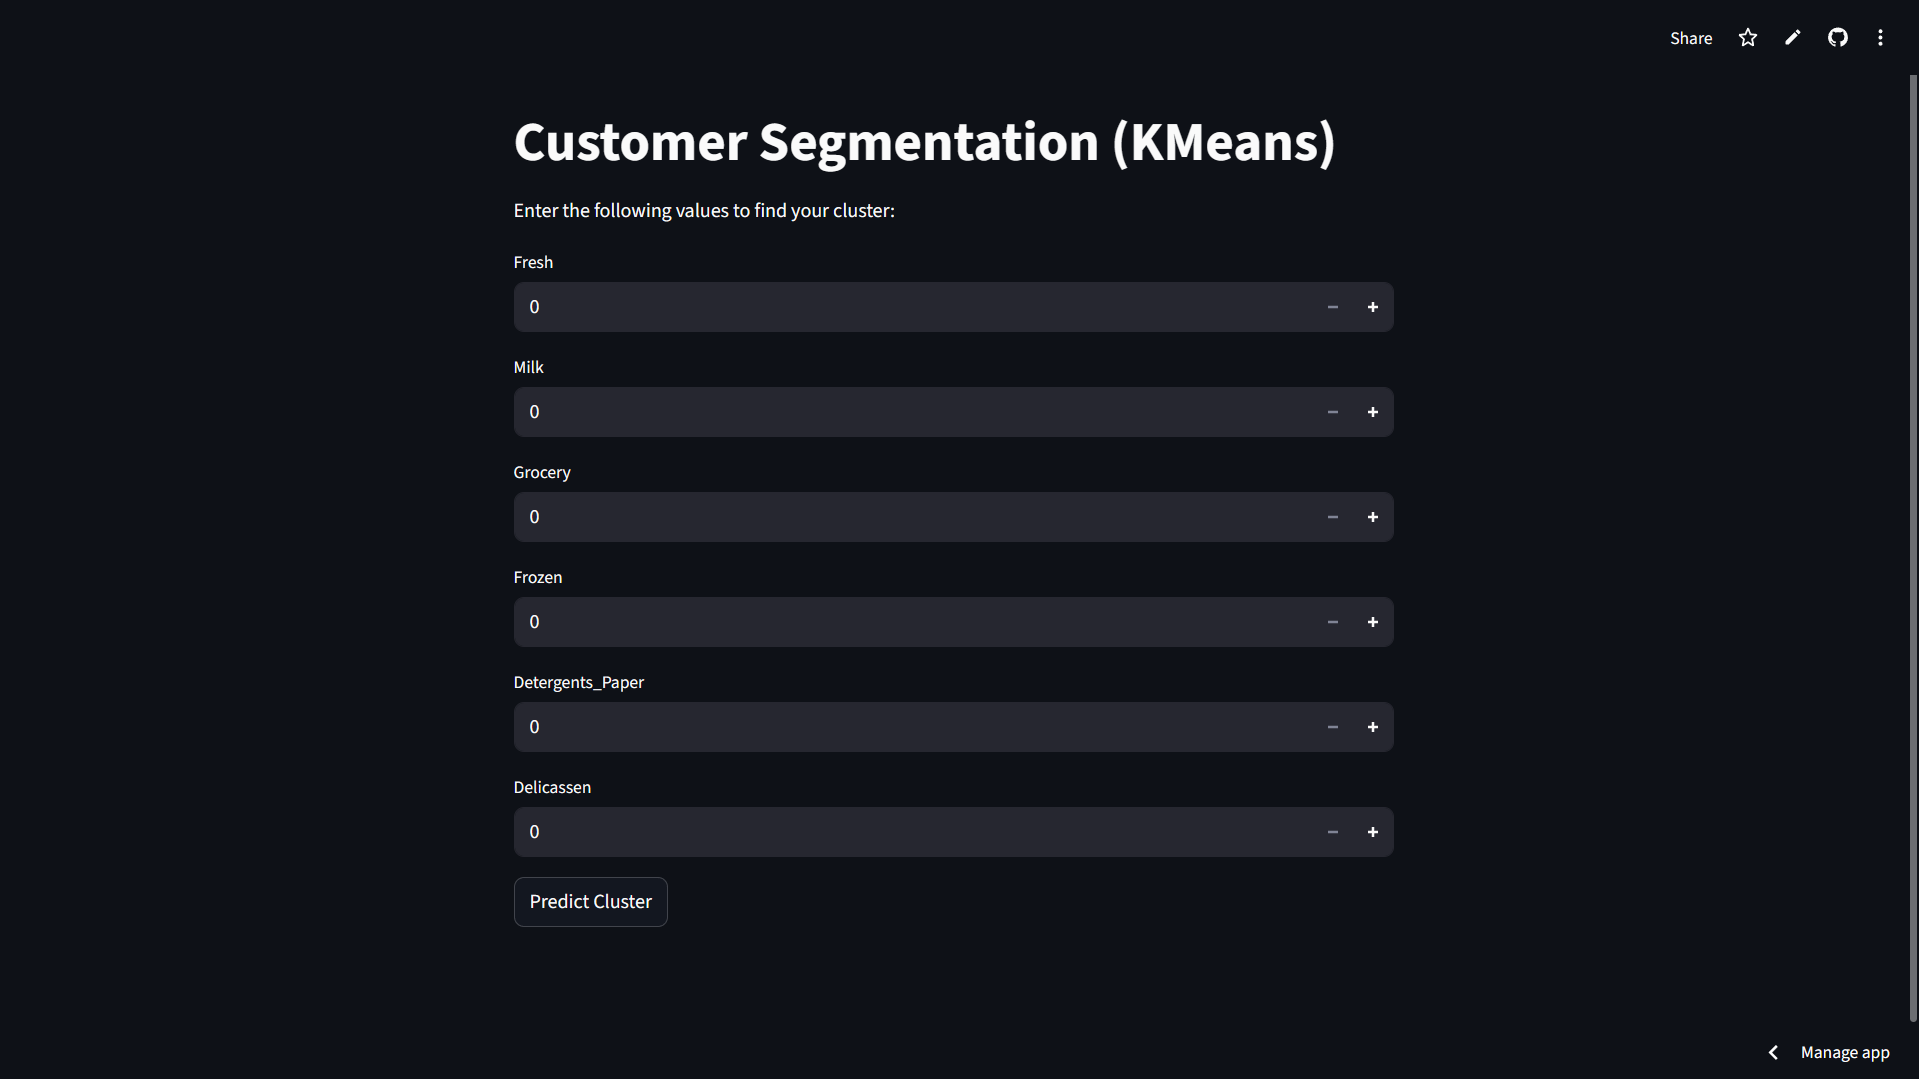The image size is (1919, 1079).
Task: Decrease the Delicassen value with minus
Action: click(x=1332, y=832)
